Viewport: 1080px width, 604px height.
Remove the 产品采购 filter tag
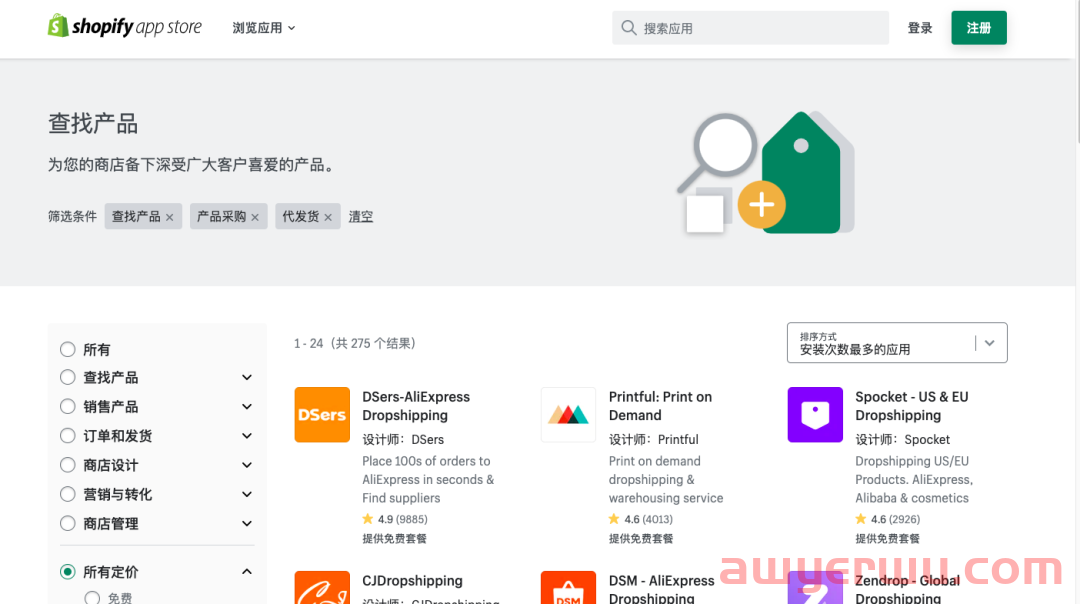[255, 217]
